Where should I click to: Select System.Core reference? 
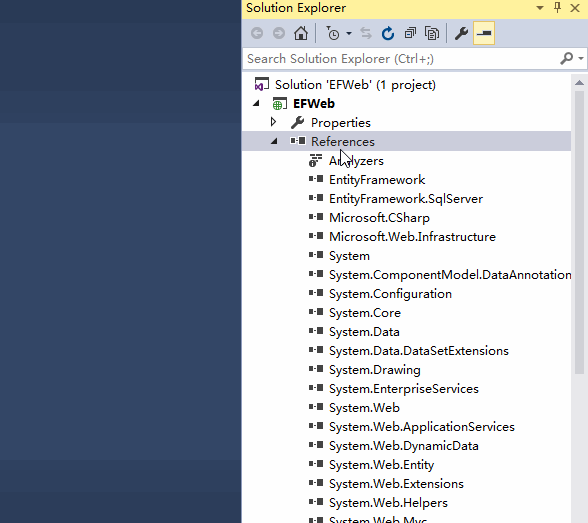[364, 313]
